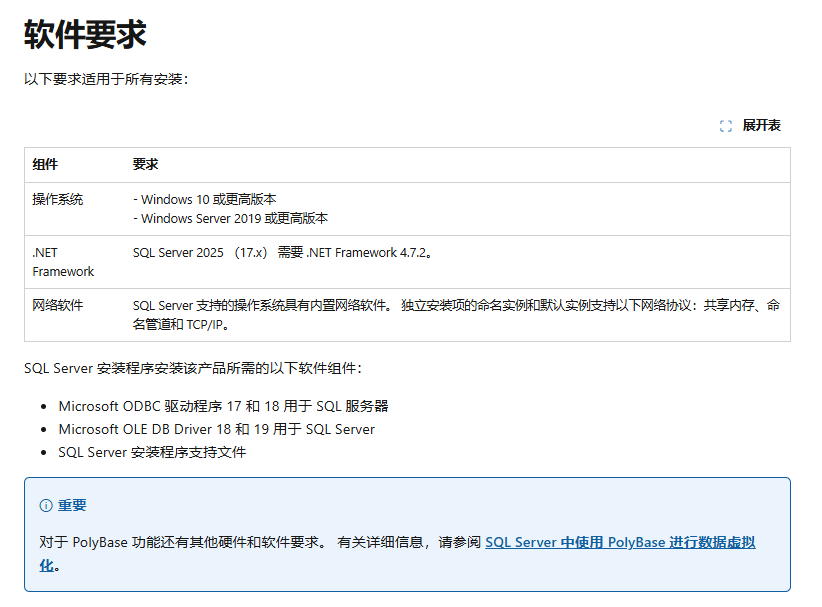Click the 以下要求适用于所有安装 sentence
The height and width of the screenshot is (607, 822).
[x=106, y=79]
